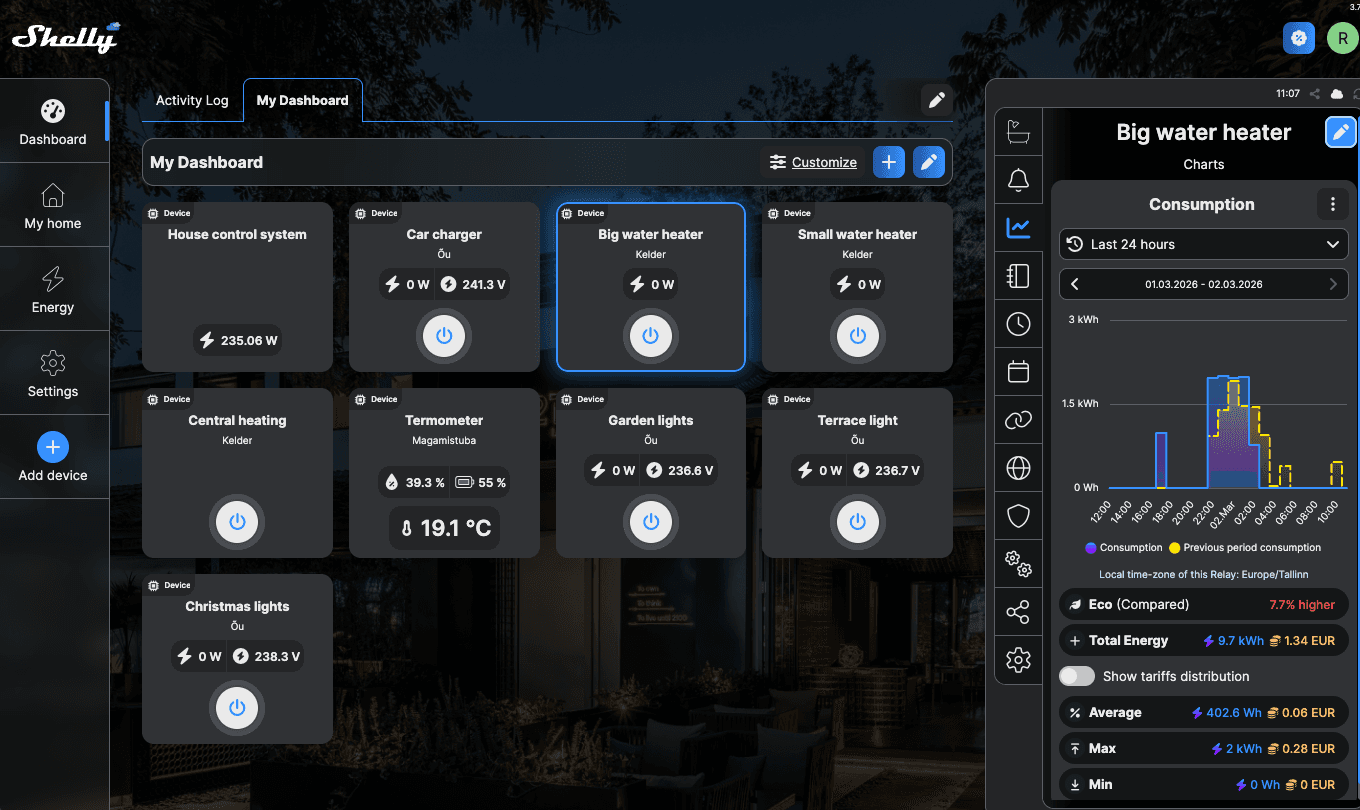Open the globe icon in device panel
The width and height of the screenshot is (1360, 810).
point(1018,468)
